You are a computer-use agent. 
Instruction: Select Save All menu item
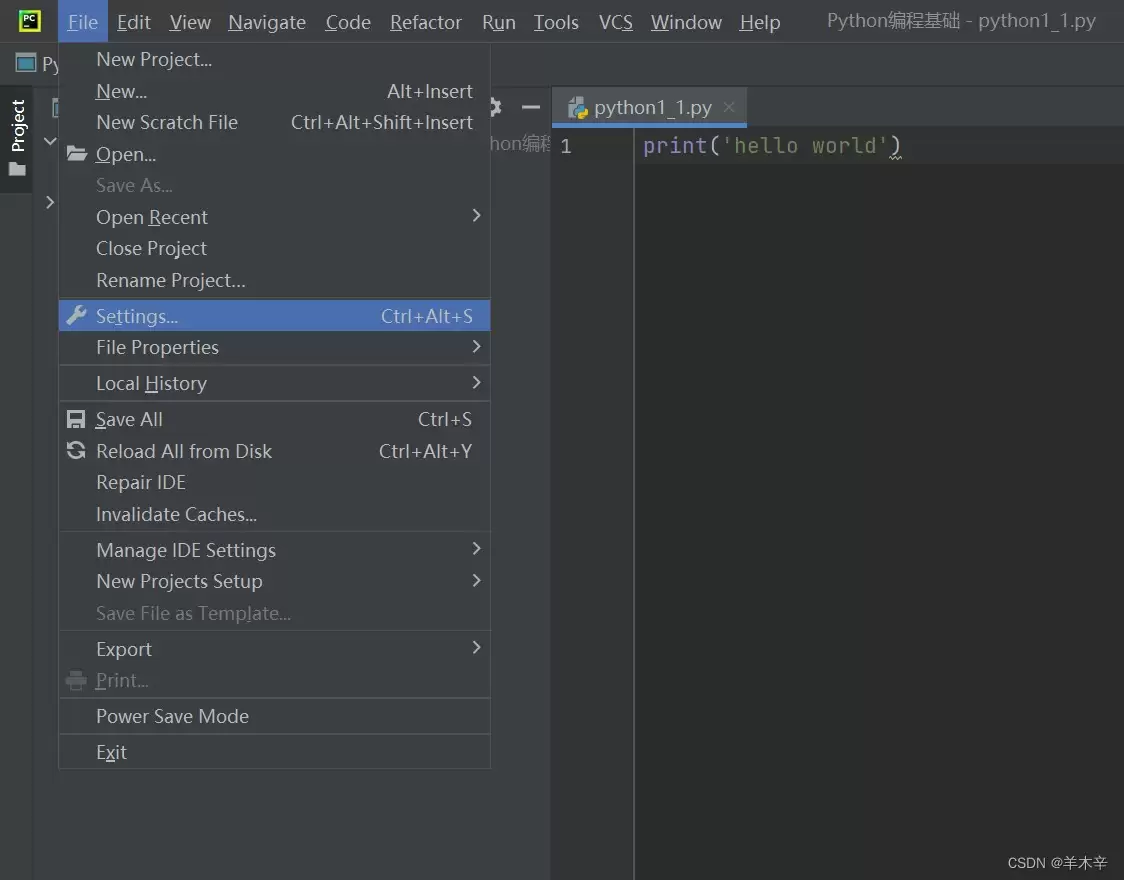[x=275, y=419]
